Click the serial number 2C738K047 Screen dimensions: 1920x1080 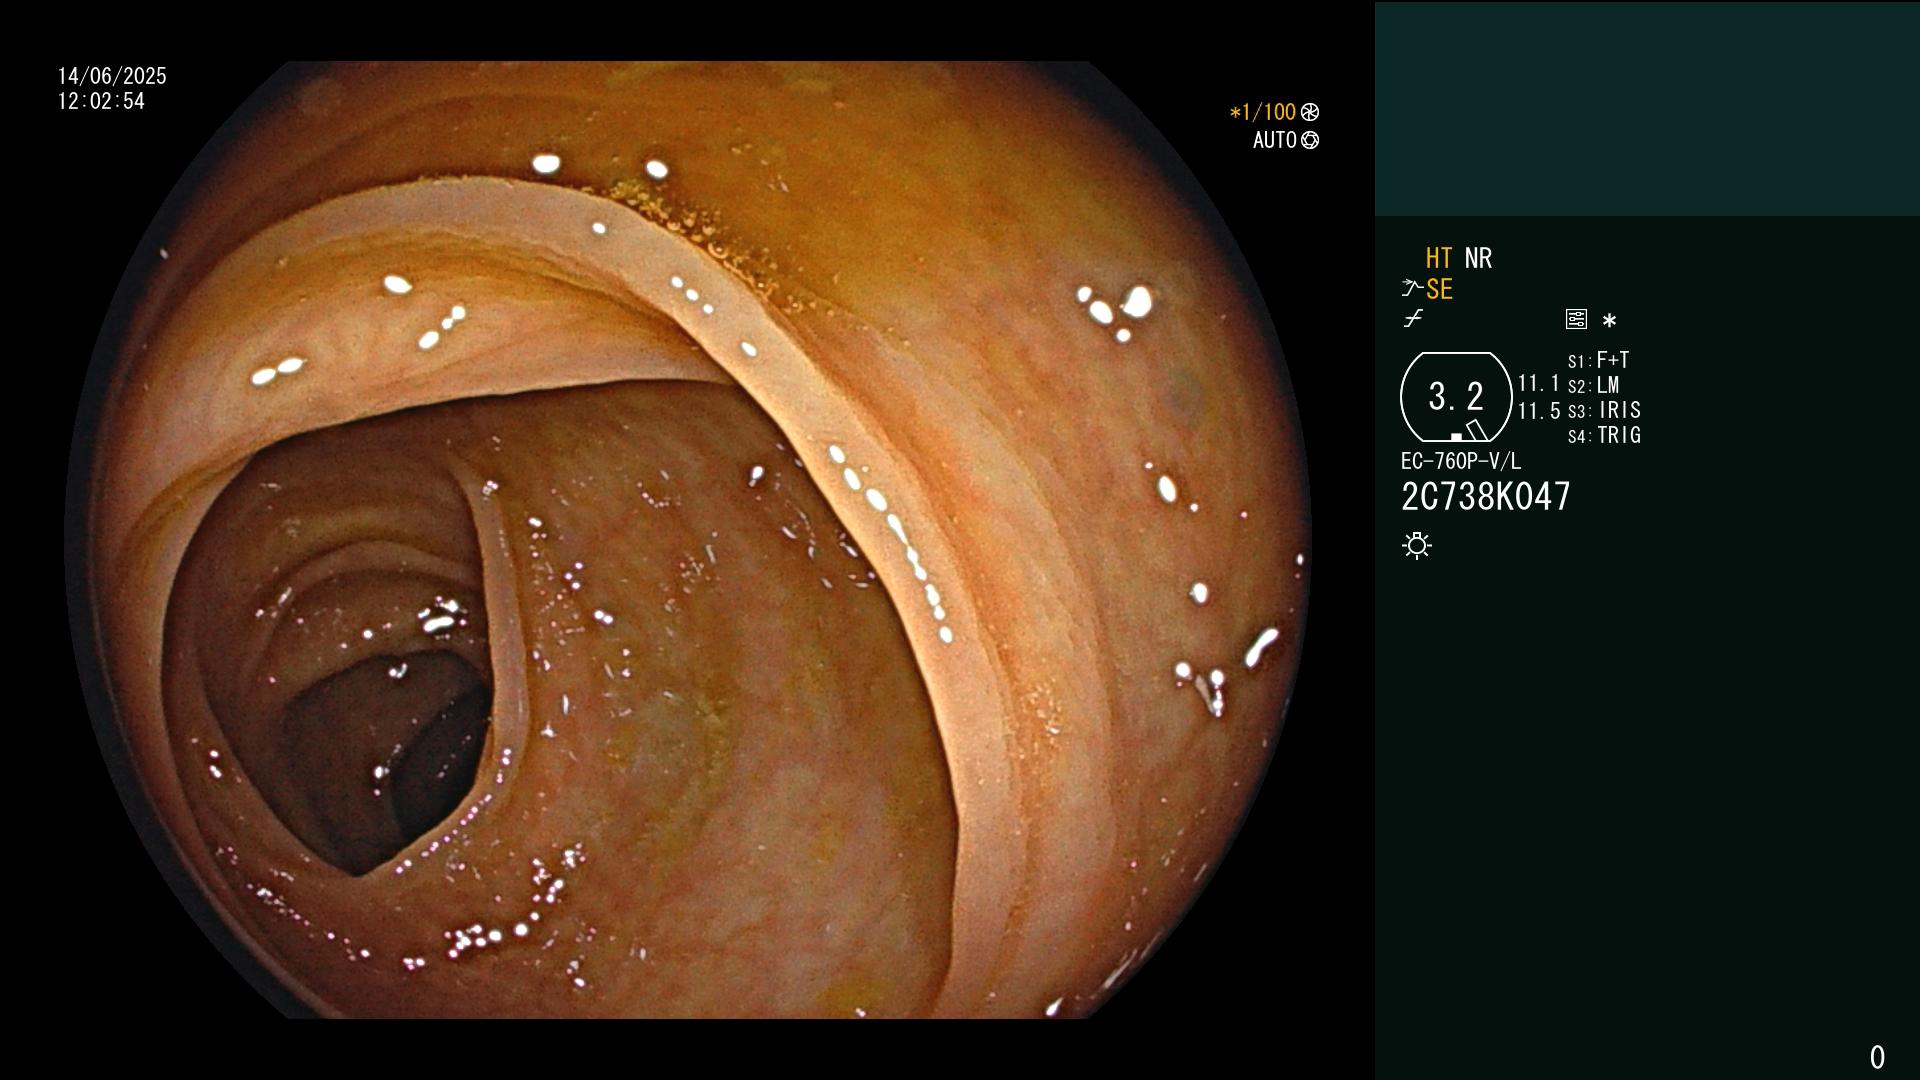click(1486, 496)
